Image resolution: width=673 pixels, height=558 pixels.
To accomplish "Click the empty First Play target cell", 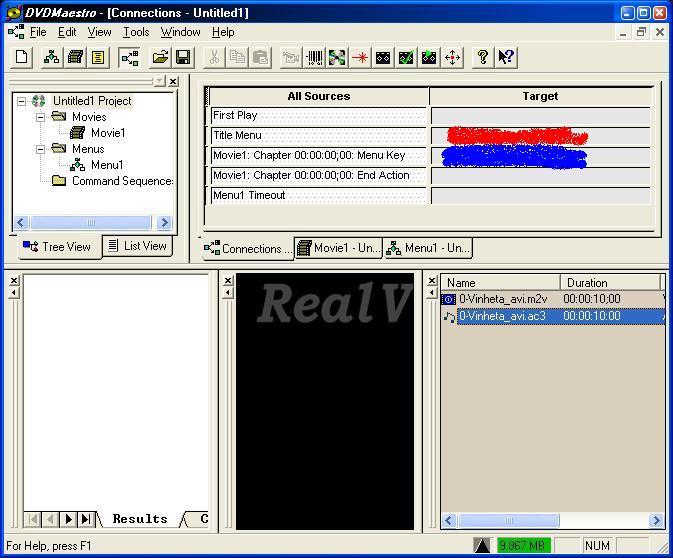I will point(541,116).
